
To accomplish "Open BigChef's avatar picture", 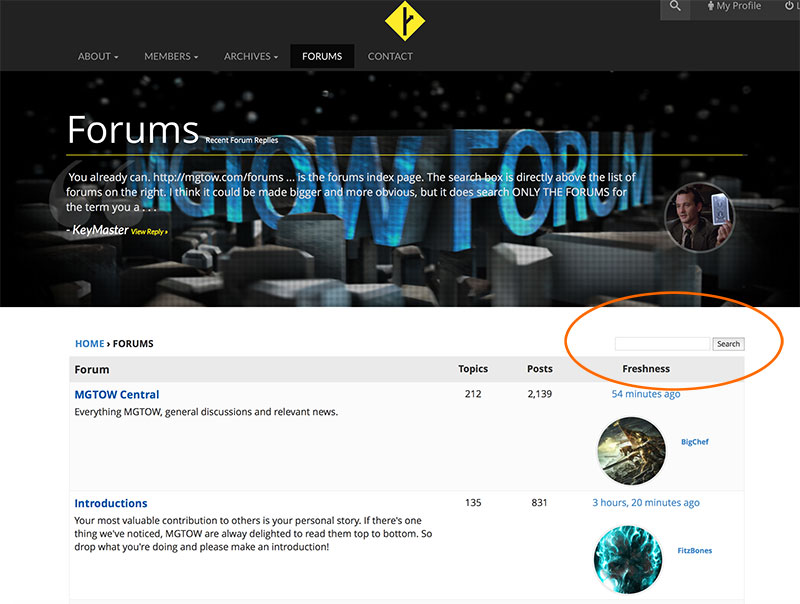I will click(631, 451).
